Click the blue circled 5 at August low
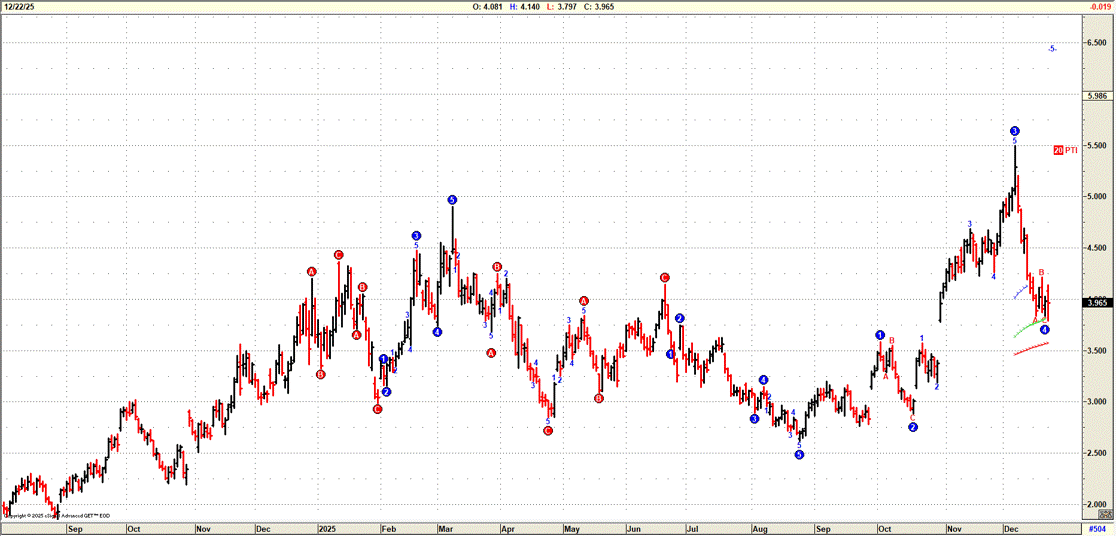The height and width of the screenshot is (536, 1116). pos(799,455)
